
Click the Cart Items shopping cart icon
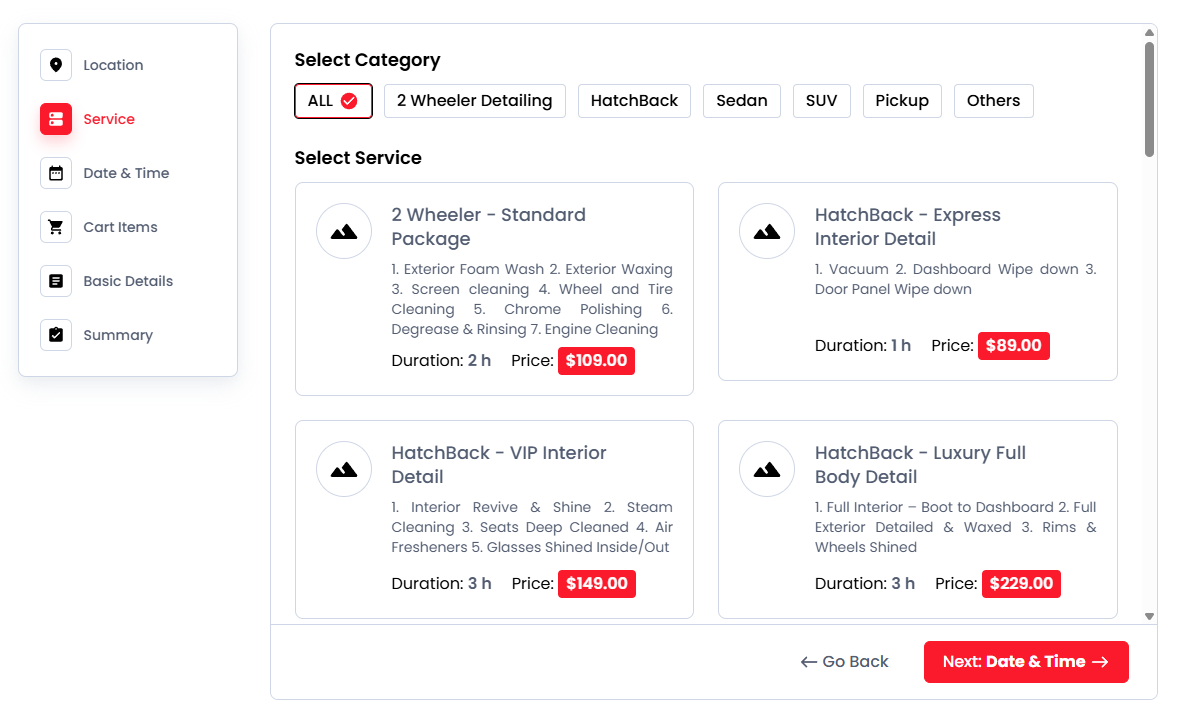(56, 227)
